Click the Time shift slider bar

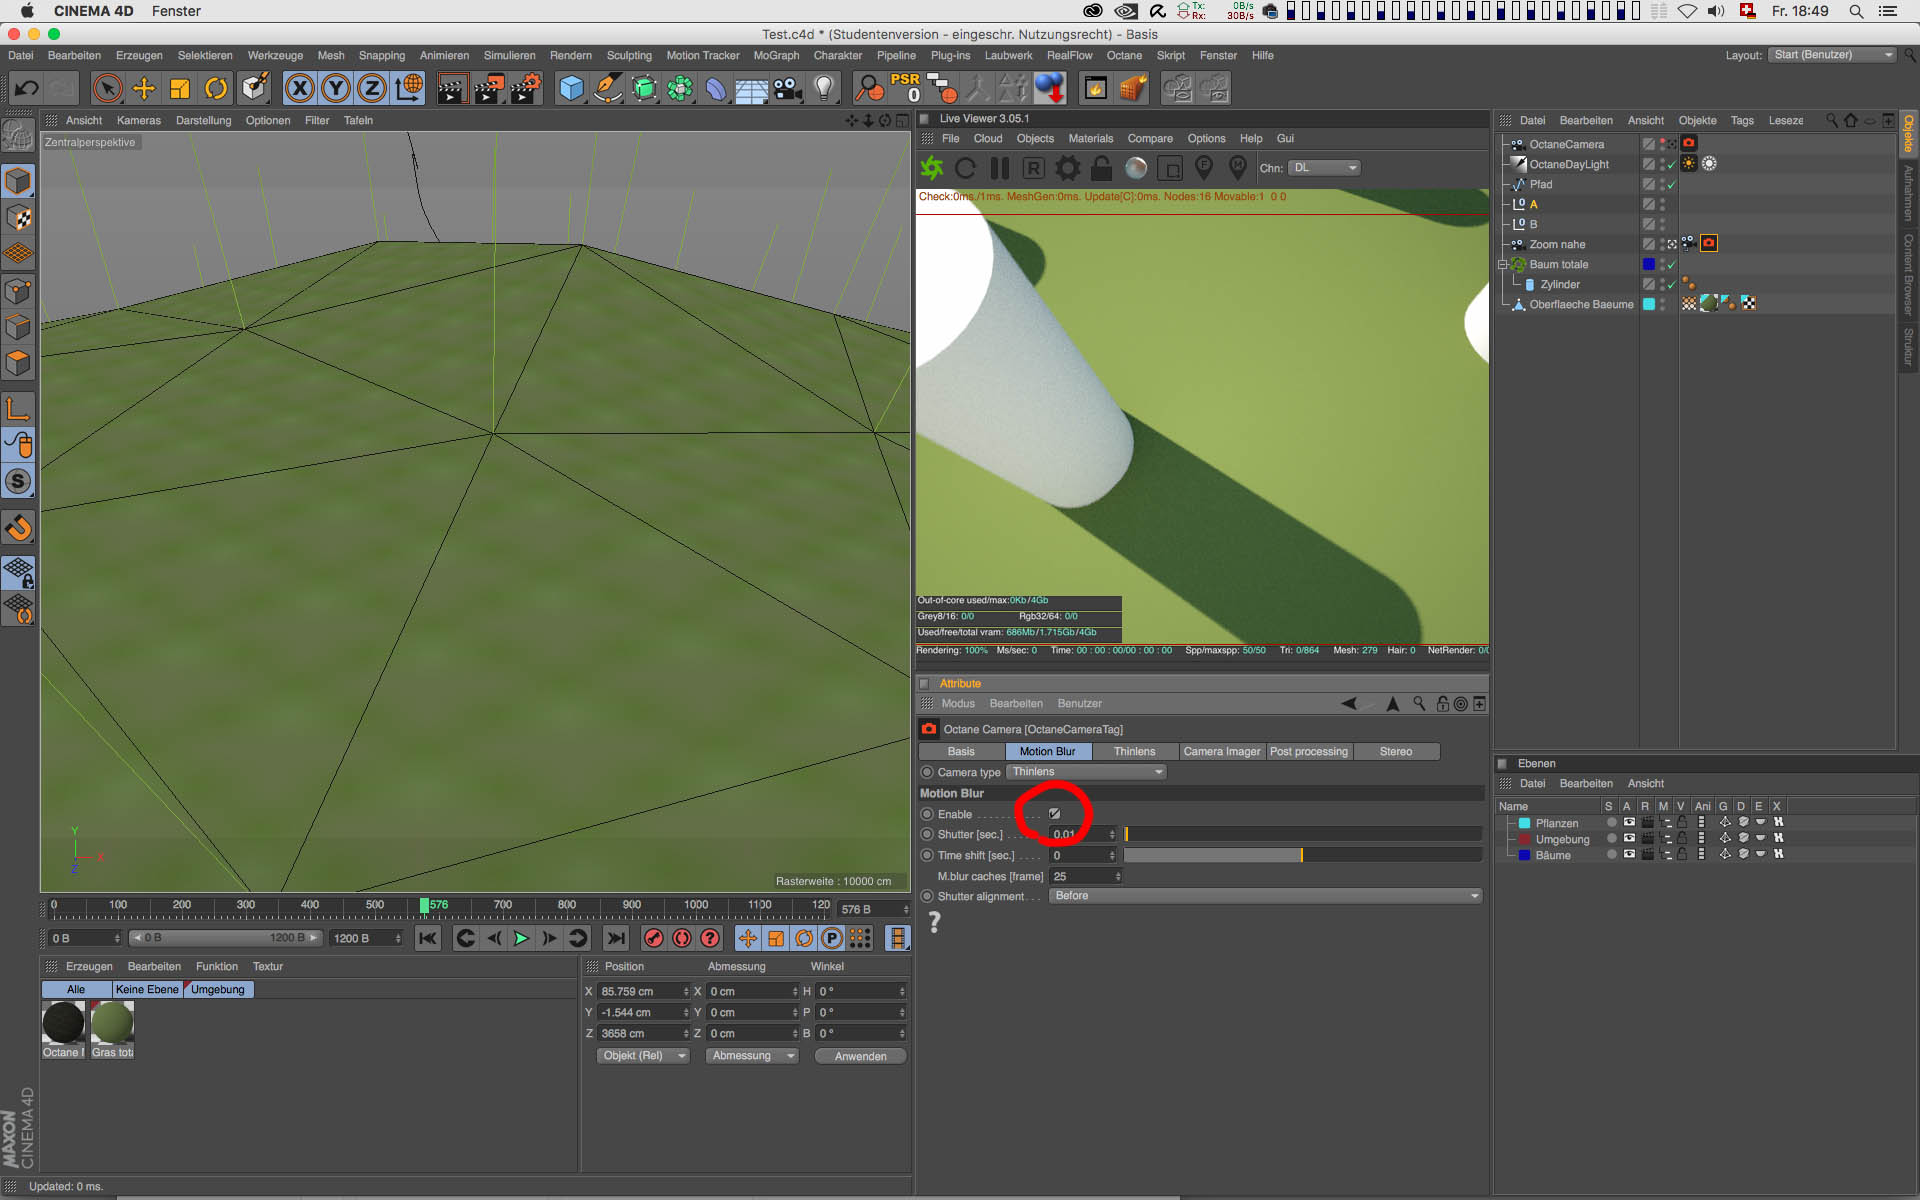[1301, 855]
